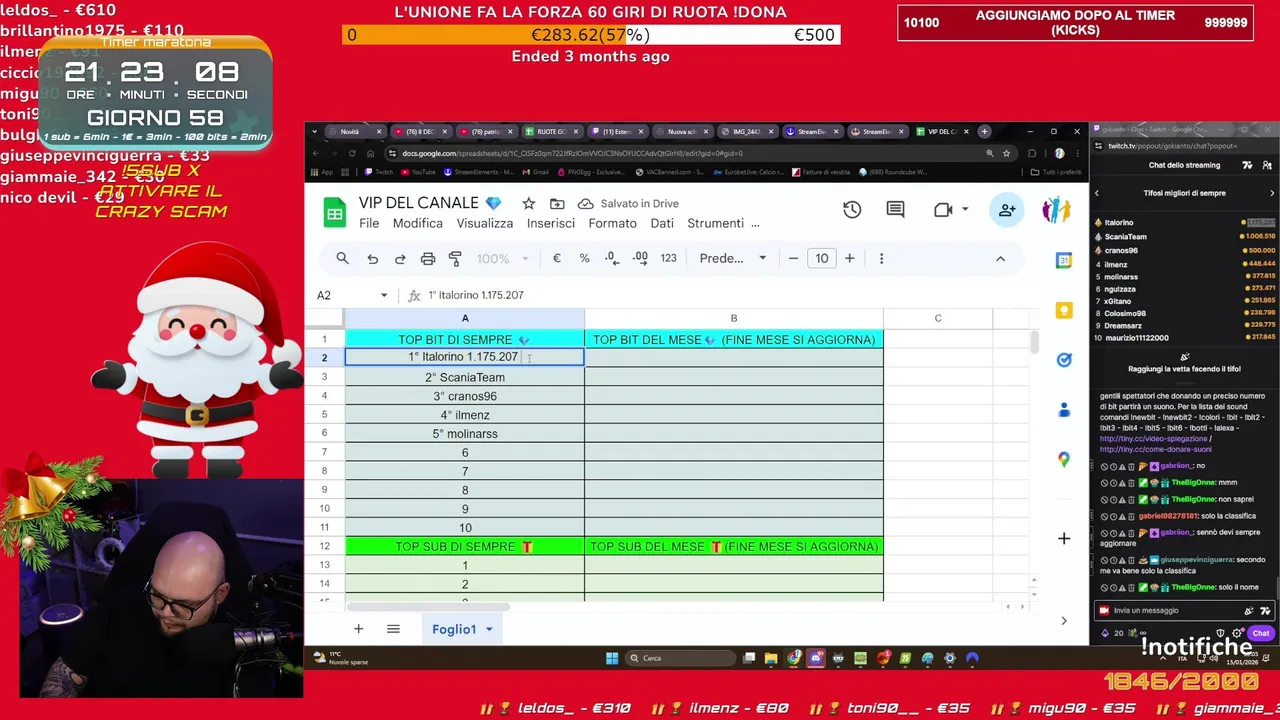Screen dimensions: 1280x720
Task: Open Google Tasks in side panel
Action: click(1064, 360)
